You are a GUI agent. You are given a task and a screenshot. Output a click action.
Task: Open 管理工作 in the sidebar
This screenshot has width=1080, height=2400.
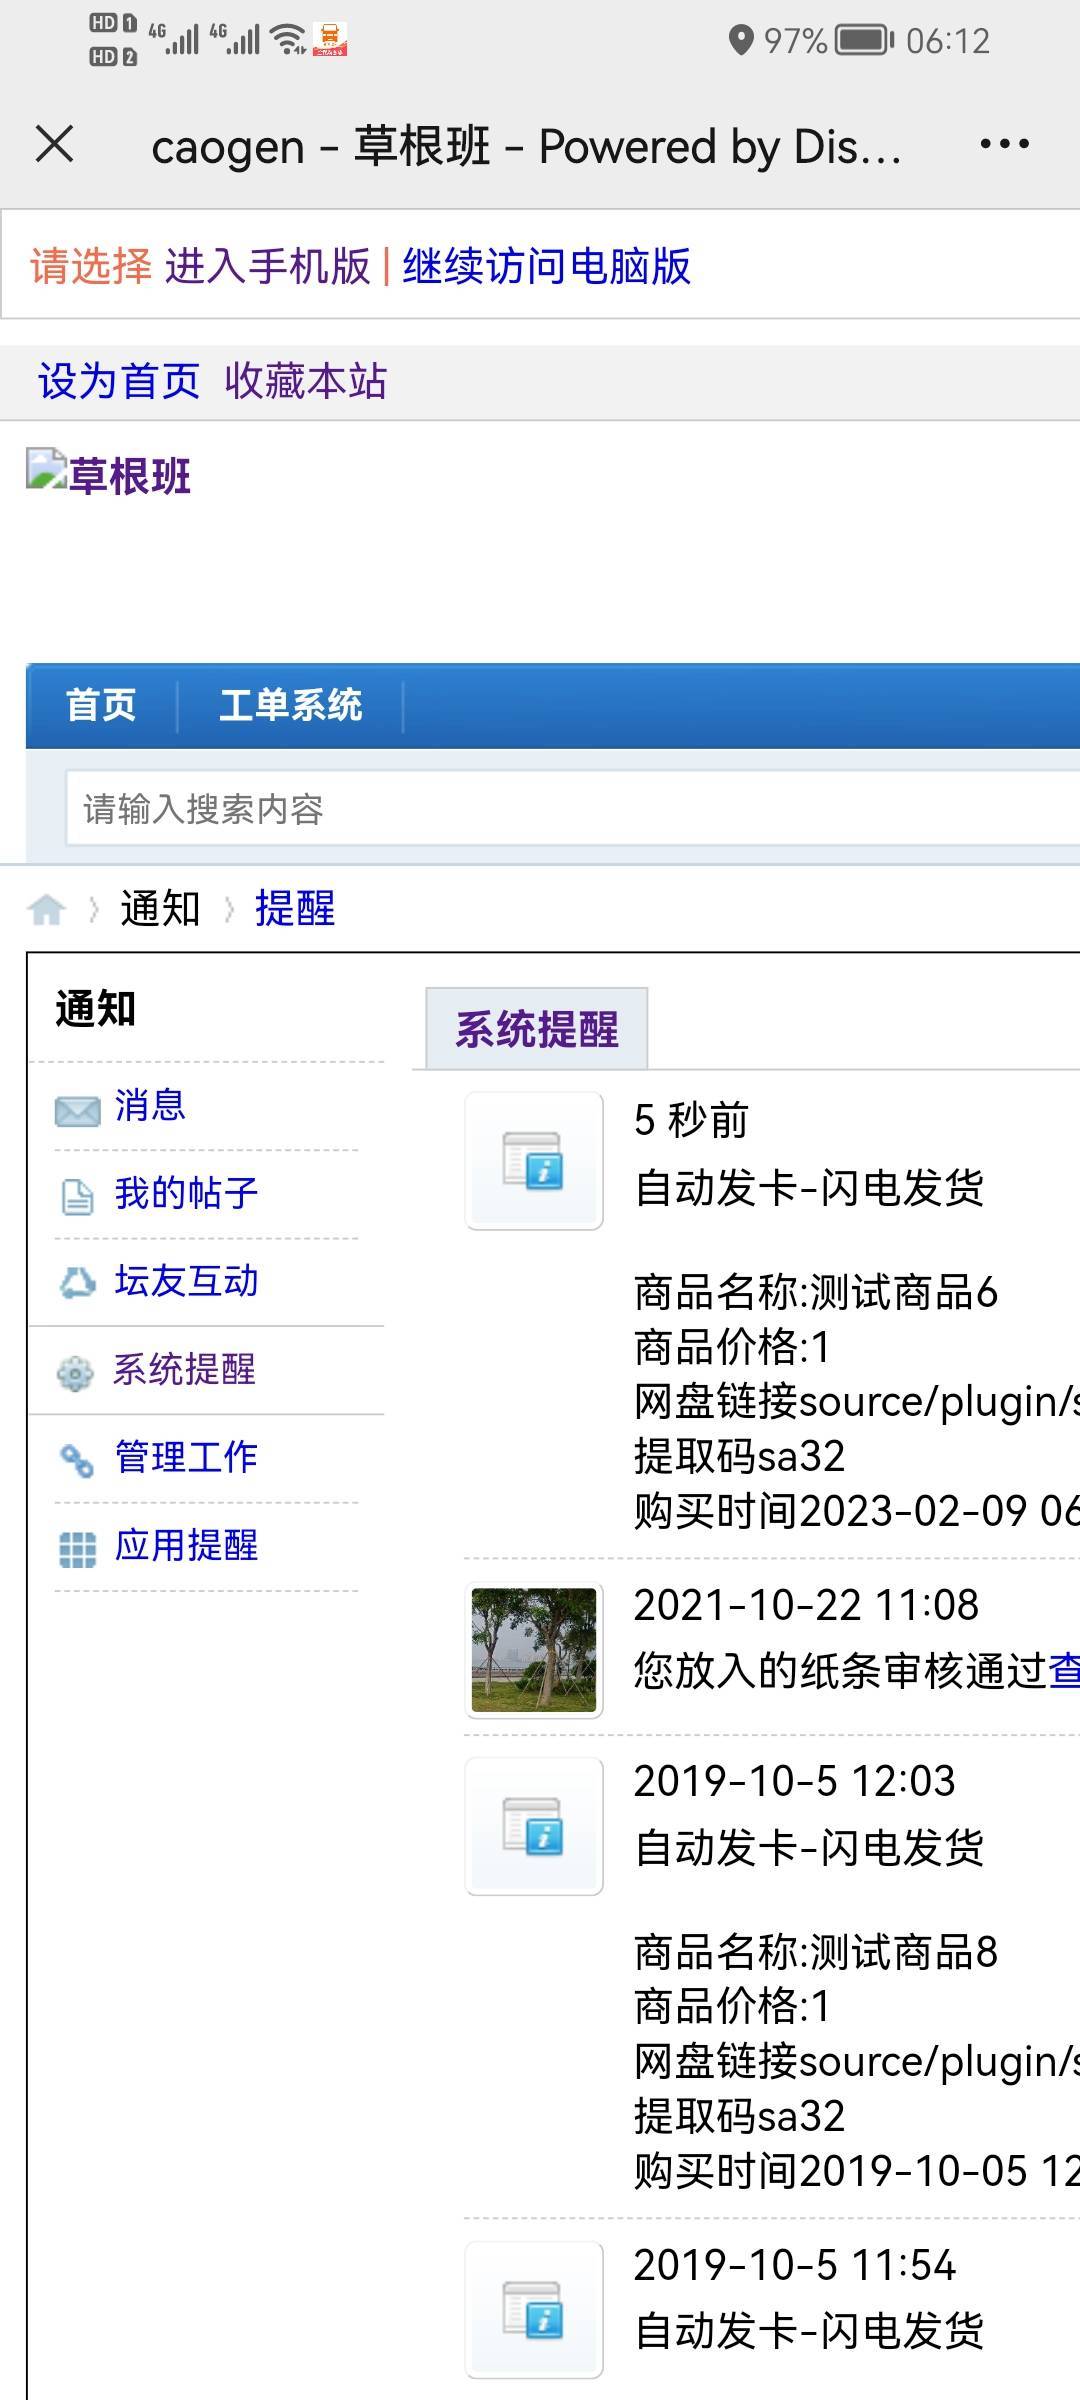pyautogui.click(x=187, y=1458)
